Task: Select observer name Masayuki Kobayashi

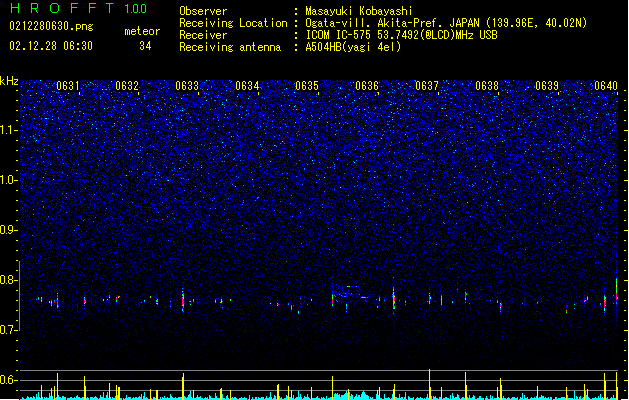Action: pyautogui.click(x=359, y=11)
